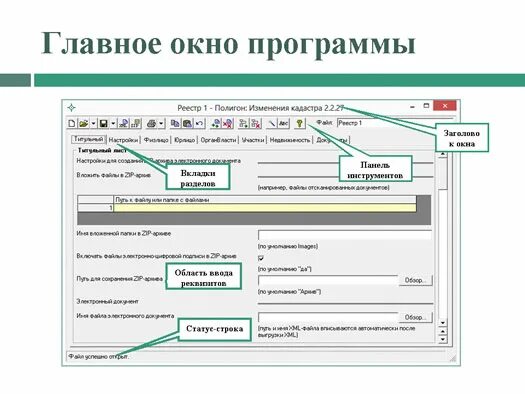The image size is (525, 394).
Task: Expand the dropdown arrow next to Save
Action: tap(113, 124)
